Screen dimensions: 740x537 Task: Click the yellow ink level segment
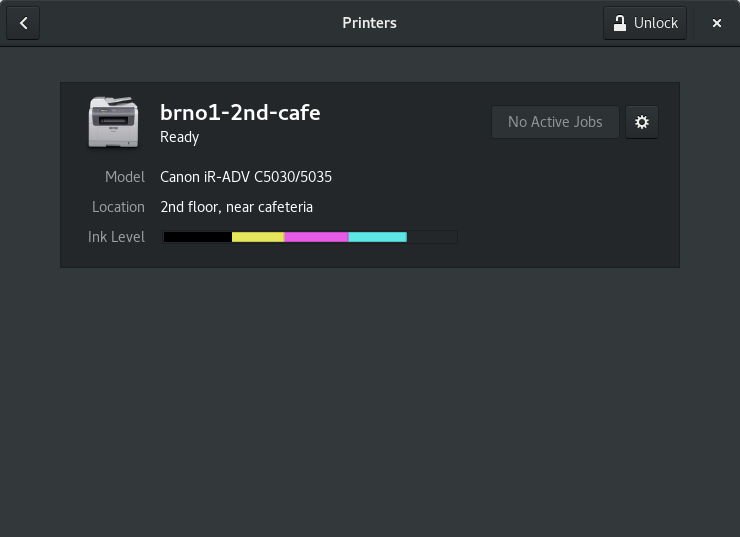[258, 237]
